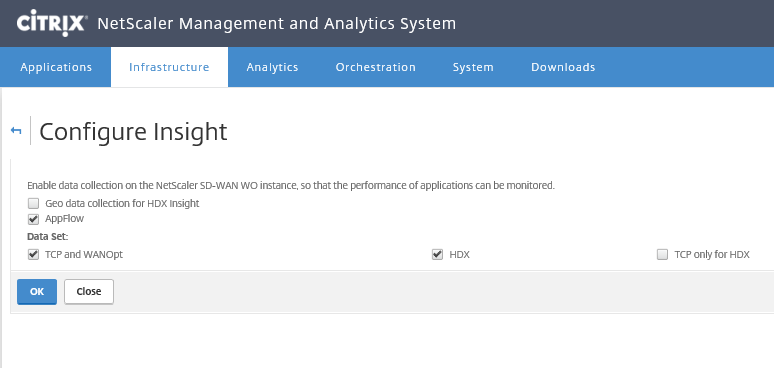The height and width of the screenshot is (368, 774).
Task: Check the TCP only for HDX box
Action: [662, 255]
